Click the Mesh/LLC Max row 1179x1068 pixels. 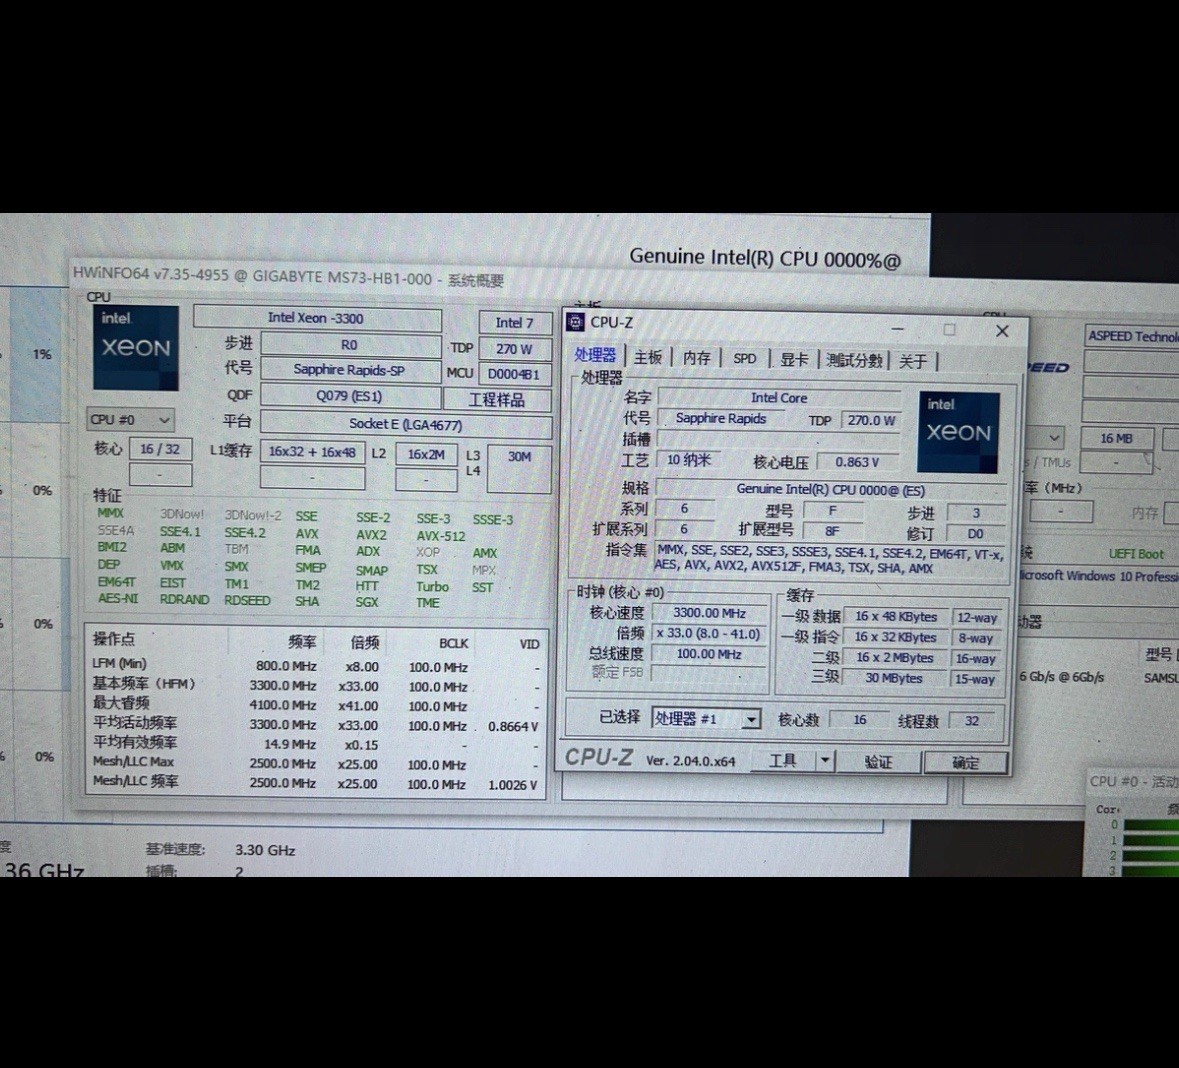(316, 763)
